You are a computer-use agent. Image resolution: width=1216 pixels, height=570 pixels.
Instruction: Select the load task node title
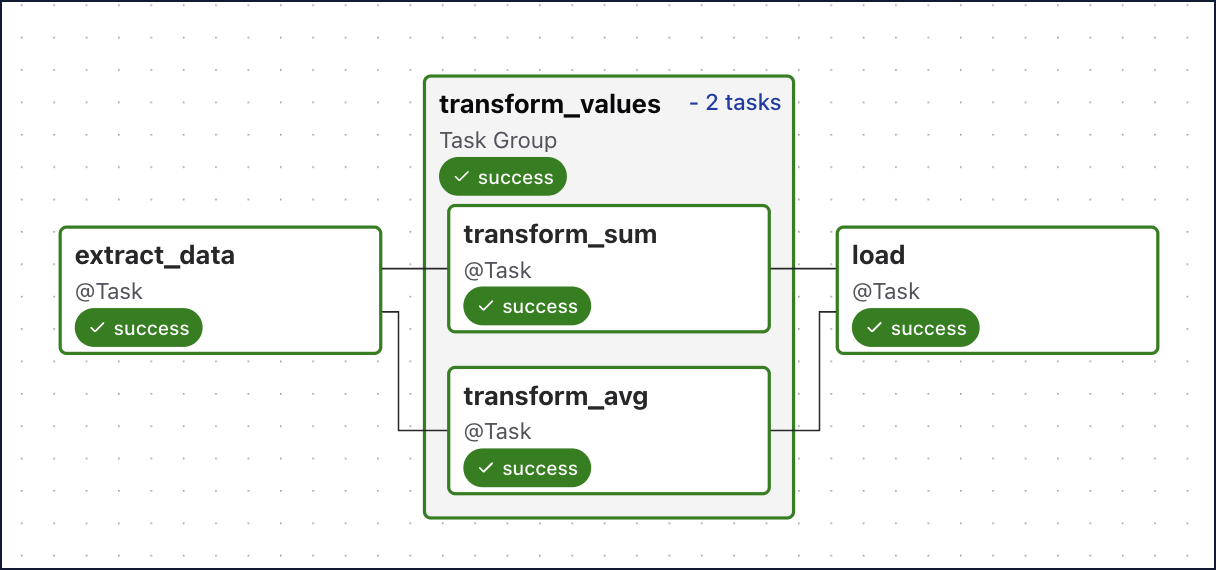tap(878, 255)
